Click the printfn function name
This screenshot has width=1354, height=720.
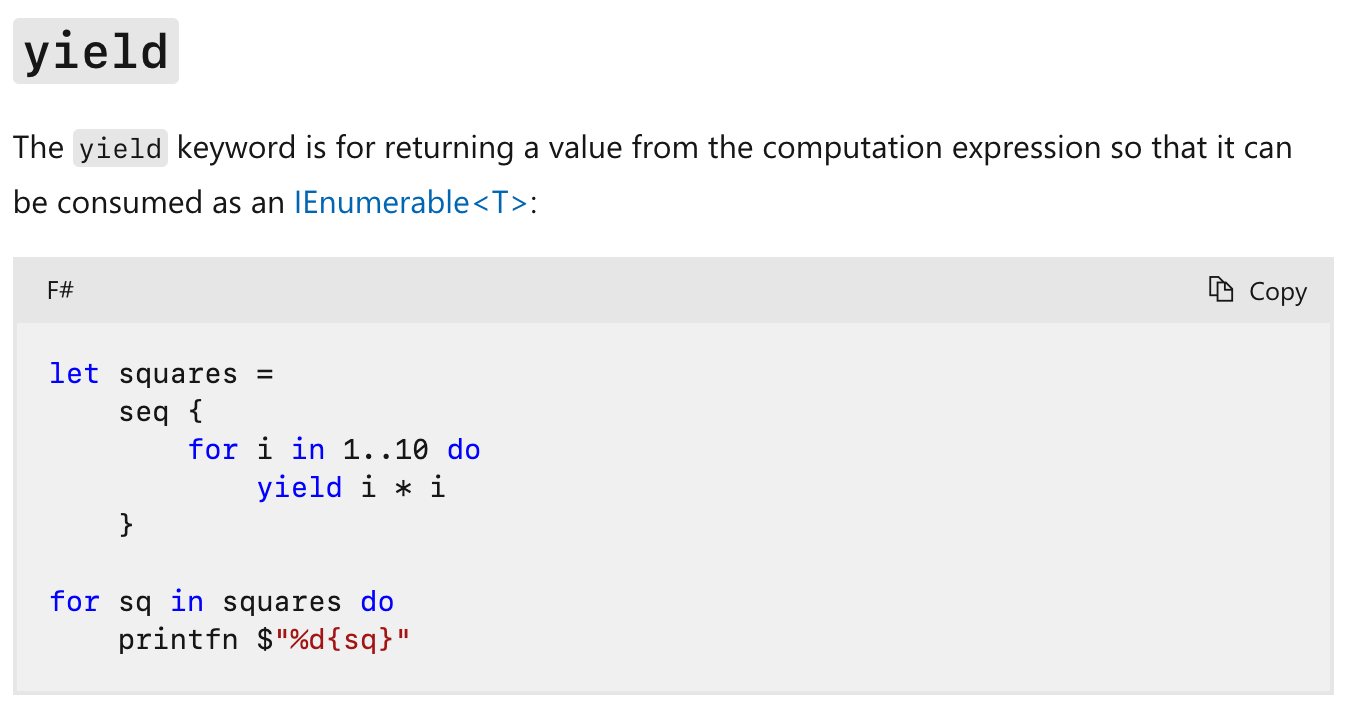pos(178,640)
